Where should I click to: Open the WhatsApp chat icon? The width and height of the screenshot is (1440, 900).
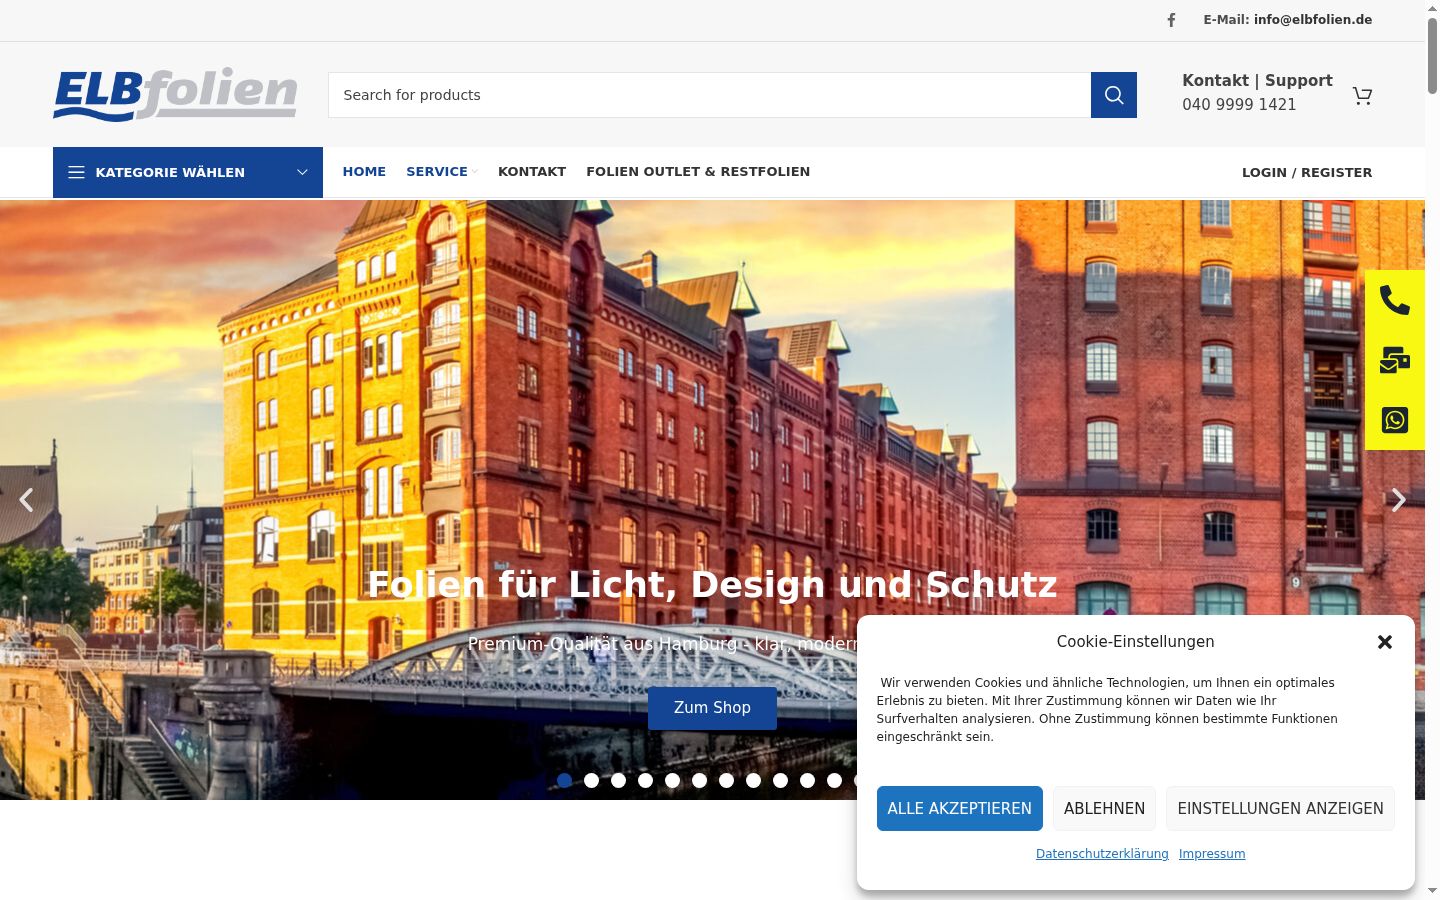click(1395, 420)
